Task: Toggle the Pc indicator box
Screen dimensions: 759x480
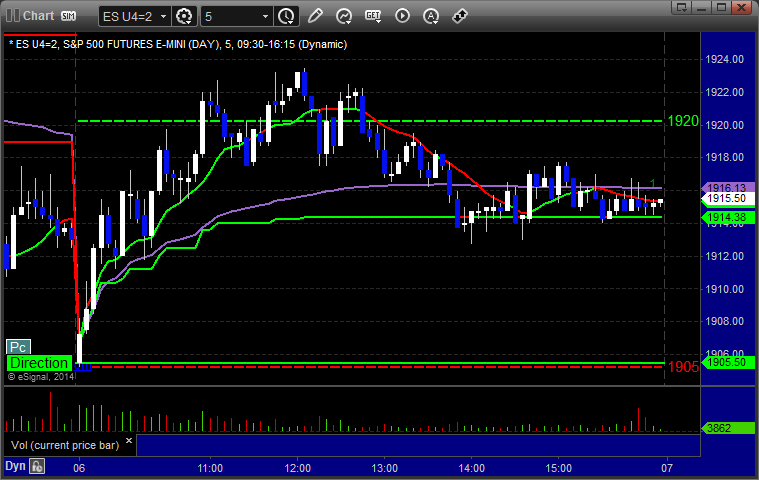Action: [x=19, y=347]
